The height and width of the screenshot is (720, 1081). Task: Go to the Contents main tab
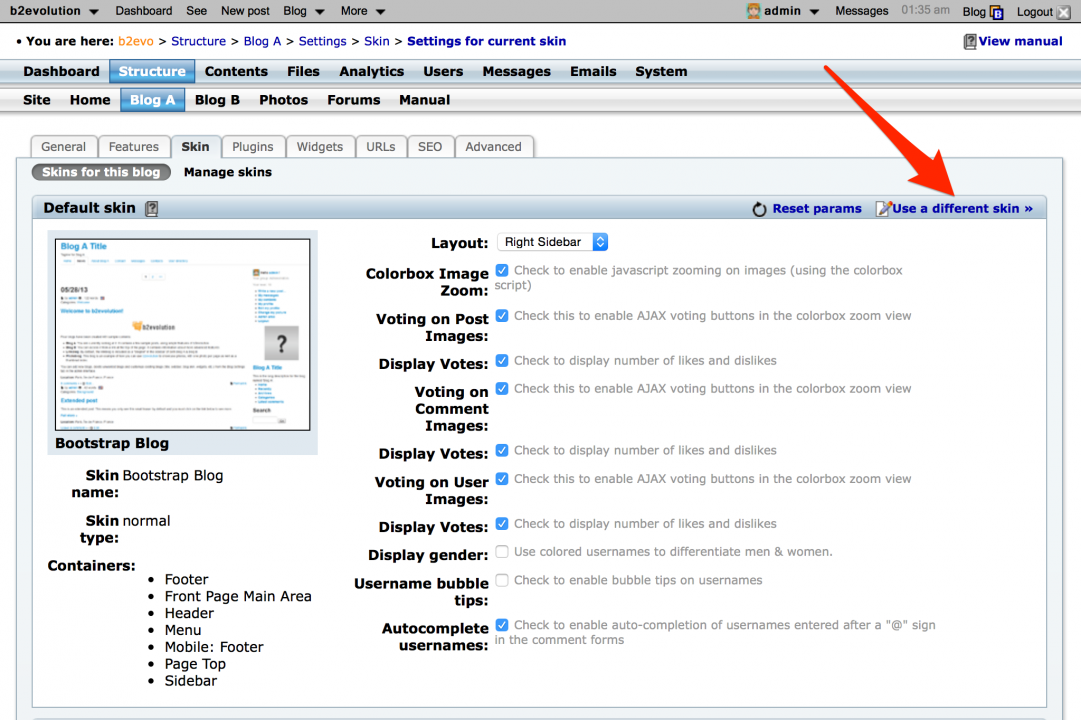236,72
